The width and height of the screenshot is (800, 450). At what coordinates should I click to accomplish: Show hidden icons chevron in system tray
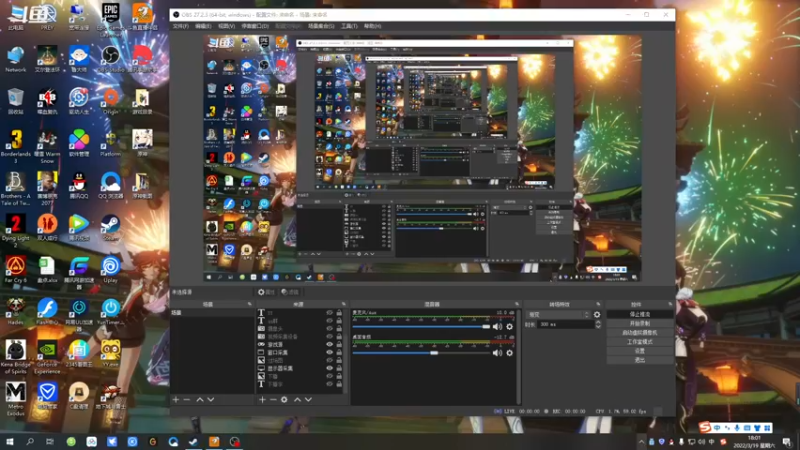click(641, 442)
